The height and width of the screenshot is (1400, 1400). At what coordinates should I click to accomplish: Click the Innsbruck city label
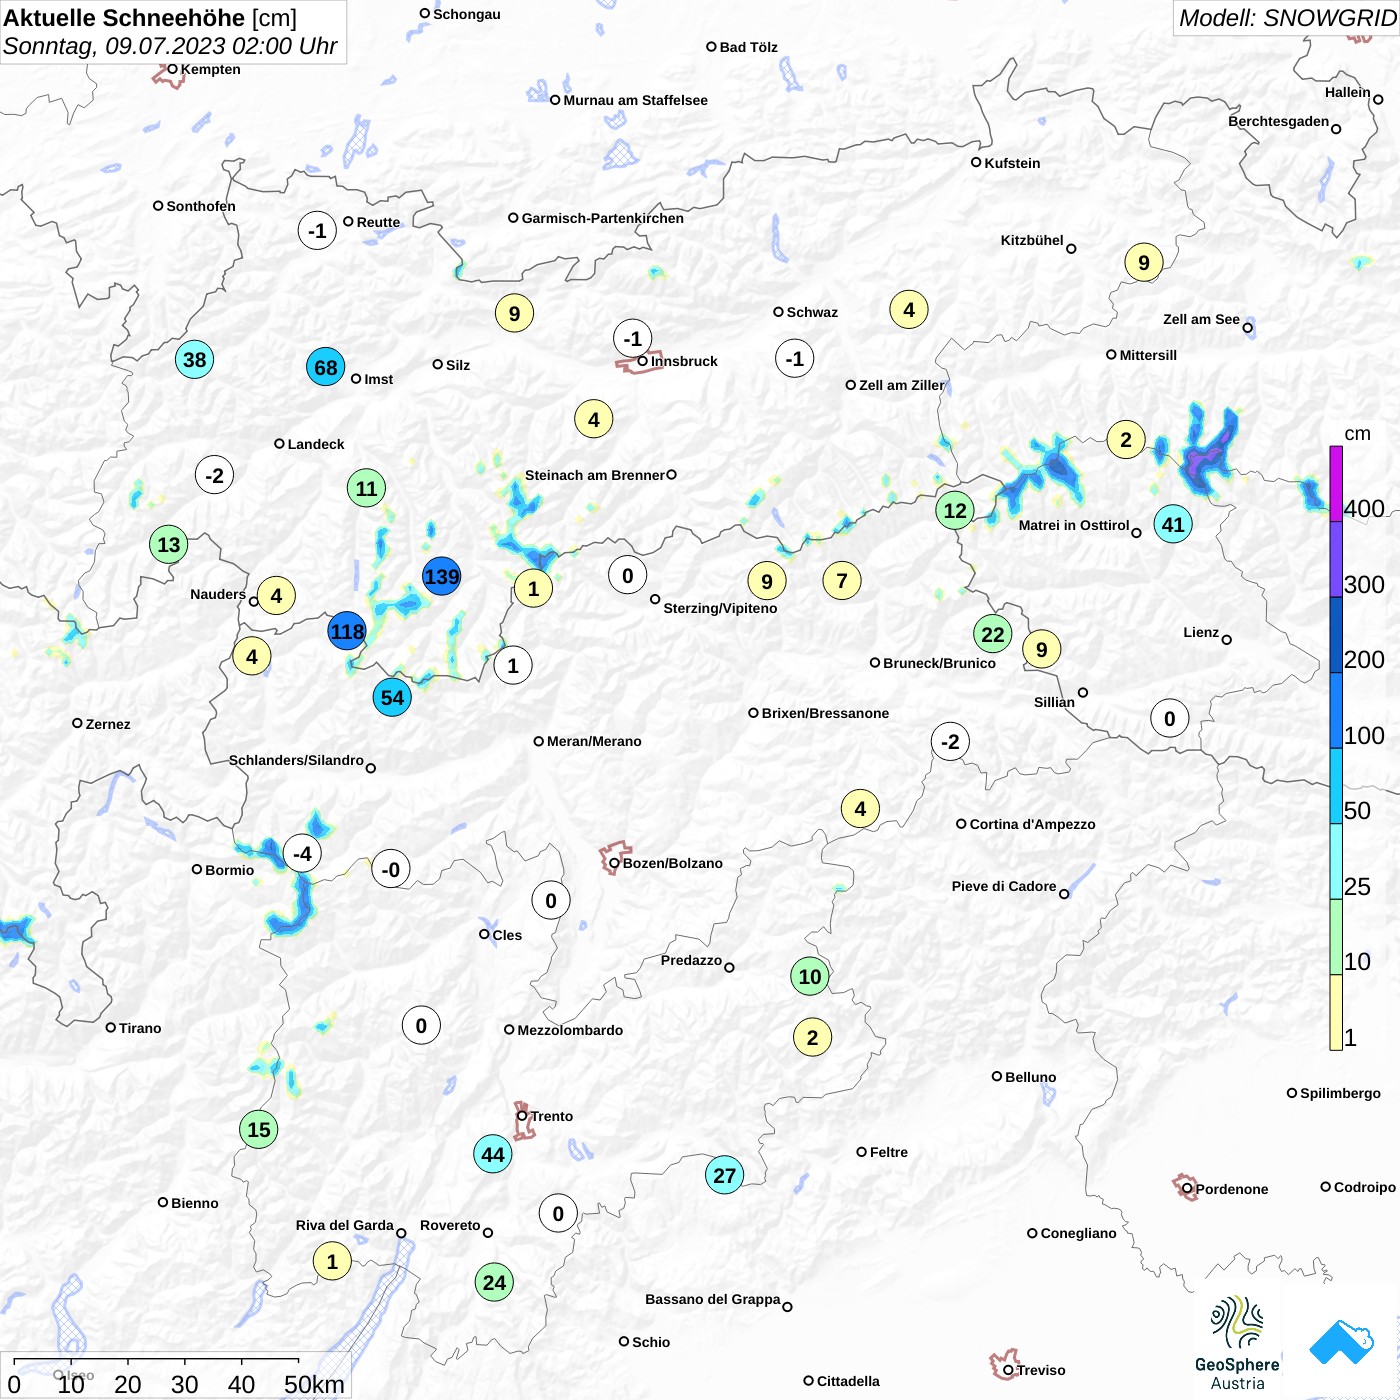click(684, 361)
